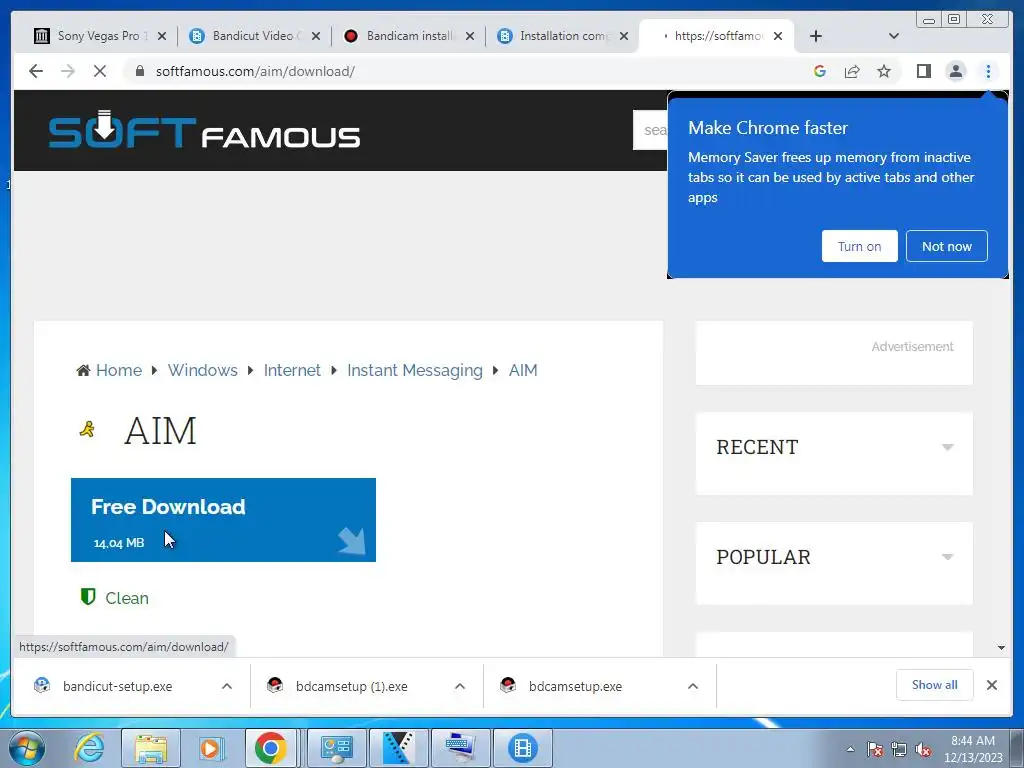Image resolution: width=1024 pixels, height=768 pixels.
Task: Open the side panel icon
Action: coord(923,71)
